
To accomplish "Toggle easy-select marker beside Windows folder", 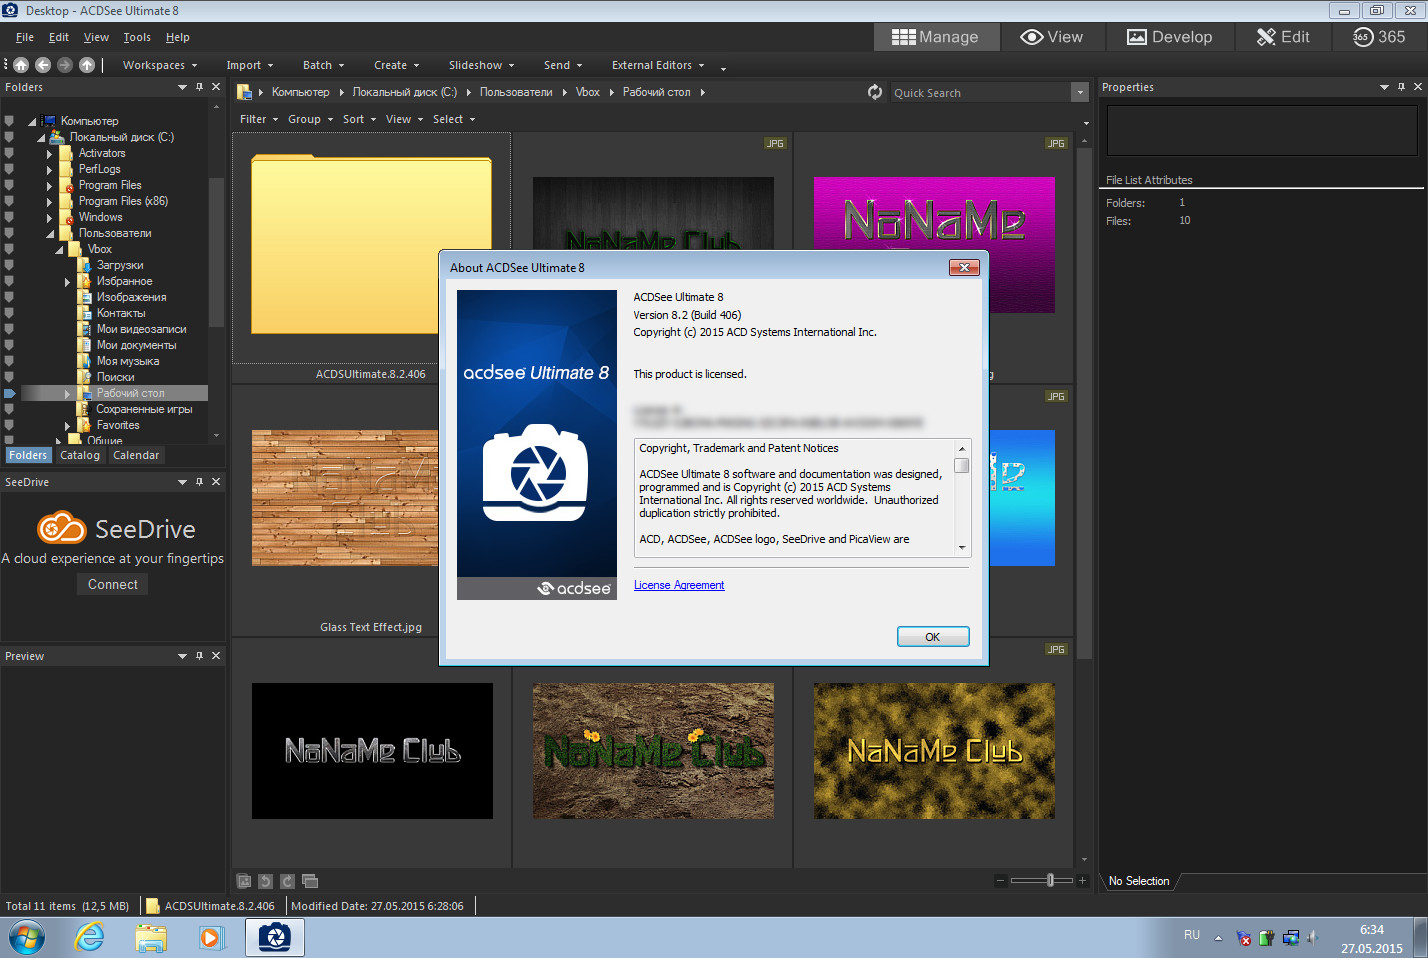I will tap(9, 217).
